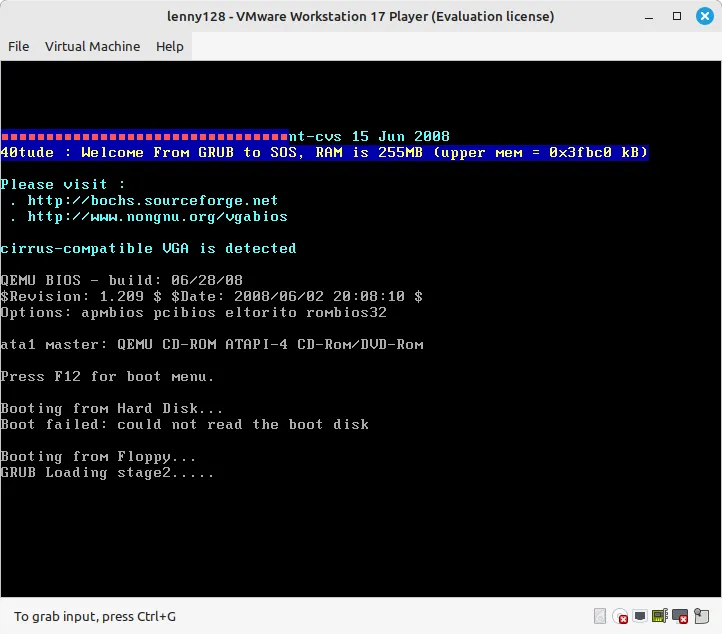
Task: Click 'To grab input, press Ctrl+G' status text
Action: 95,617
